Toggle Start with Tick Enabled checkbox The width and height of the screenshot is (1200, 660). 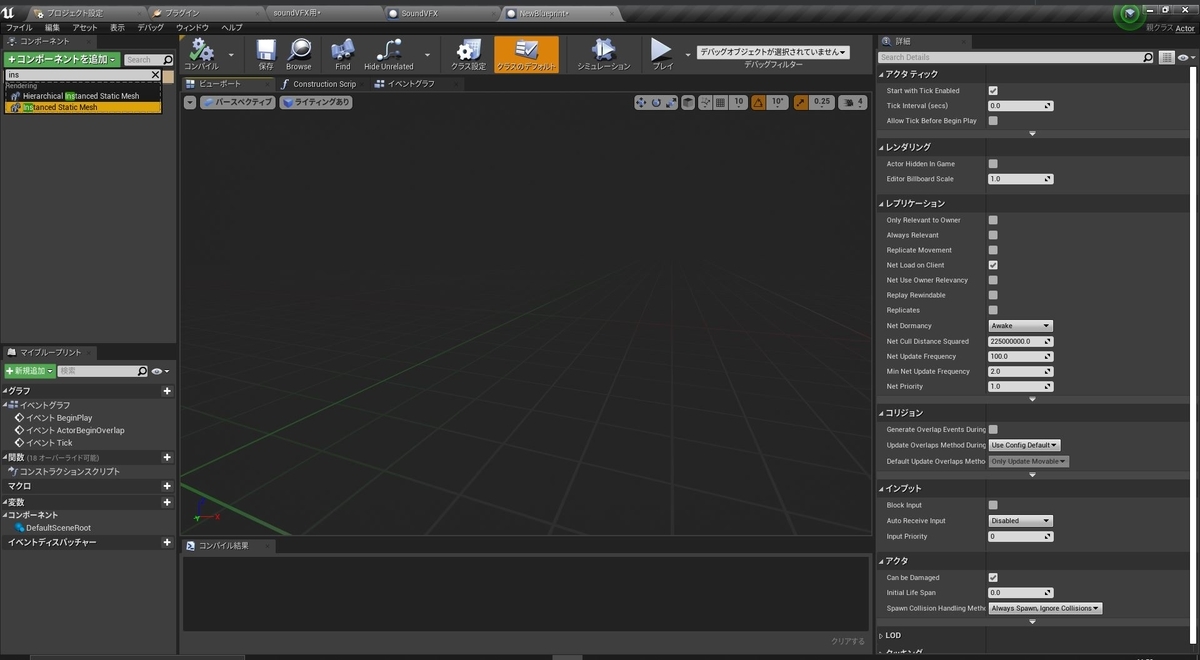[993, 91]
